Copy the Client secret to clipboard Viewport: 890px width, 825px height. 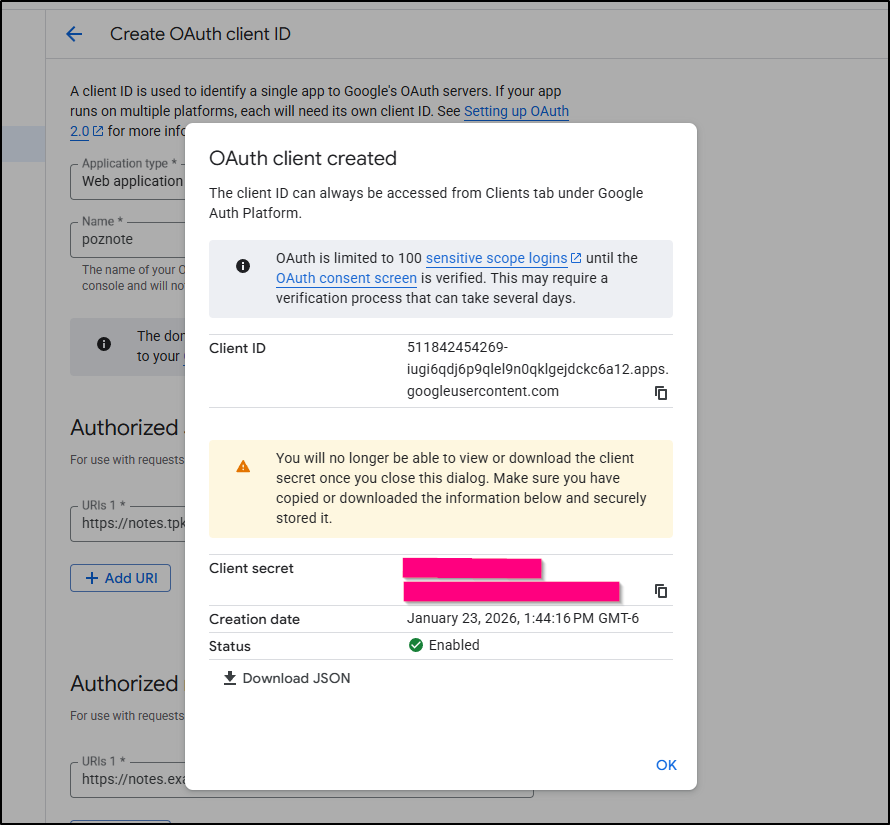pyautogui.click(x=660, y=591)
